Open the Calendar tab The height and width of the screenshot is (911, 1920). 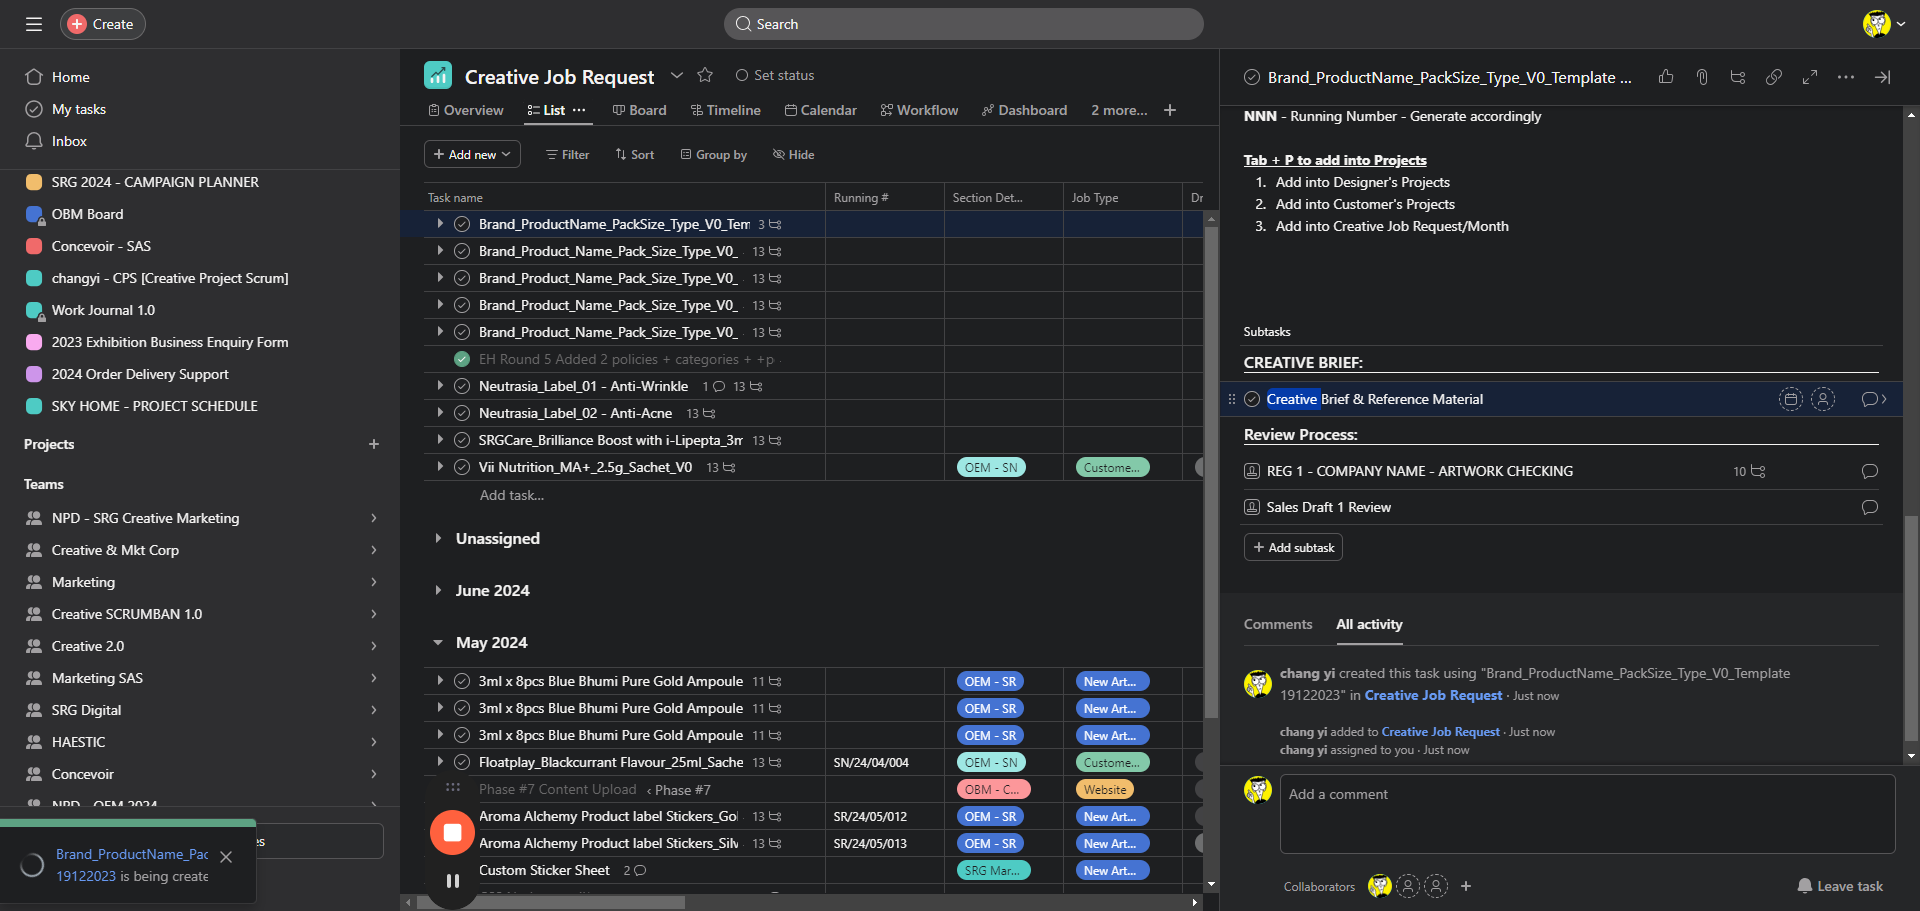(x=821, y=110)
